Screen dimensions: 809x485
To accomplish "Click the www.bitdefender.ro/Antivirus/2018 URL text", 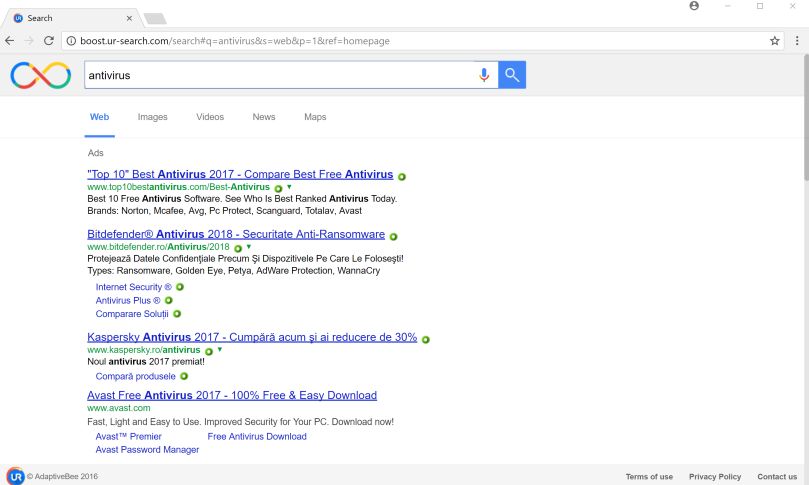I will [x=158, y=247].
